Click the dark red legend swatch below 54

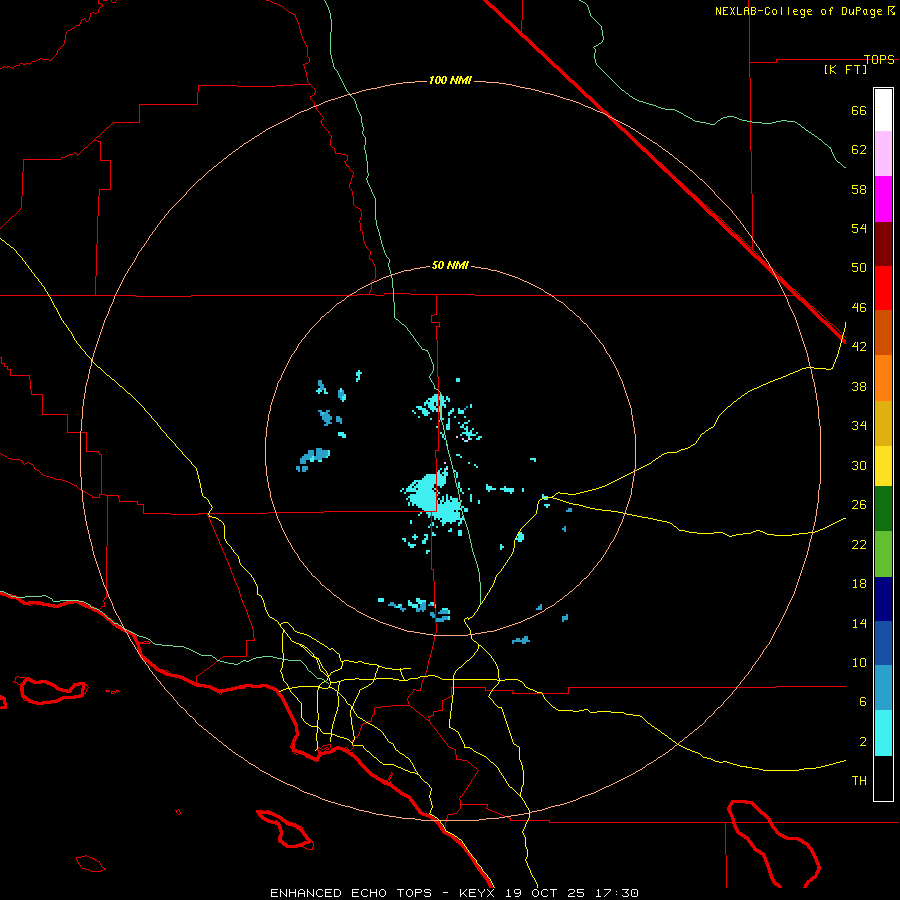(x=883, y=243)
